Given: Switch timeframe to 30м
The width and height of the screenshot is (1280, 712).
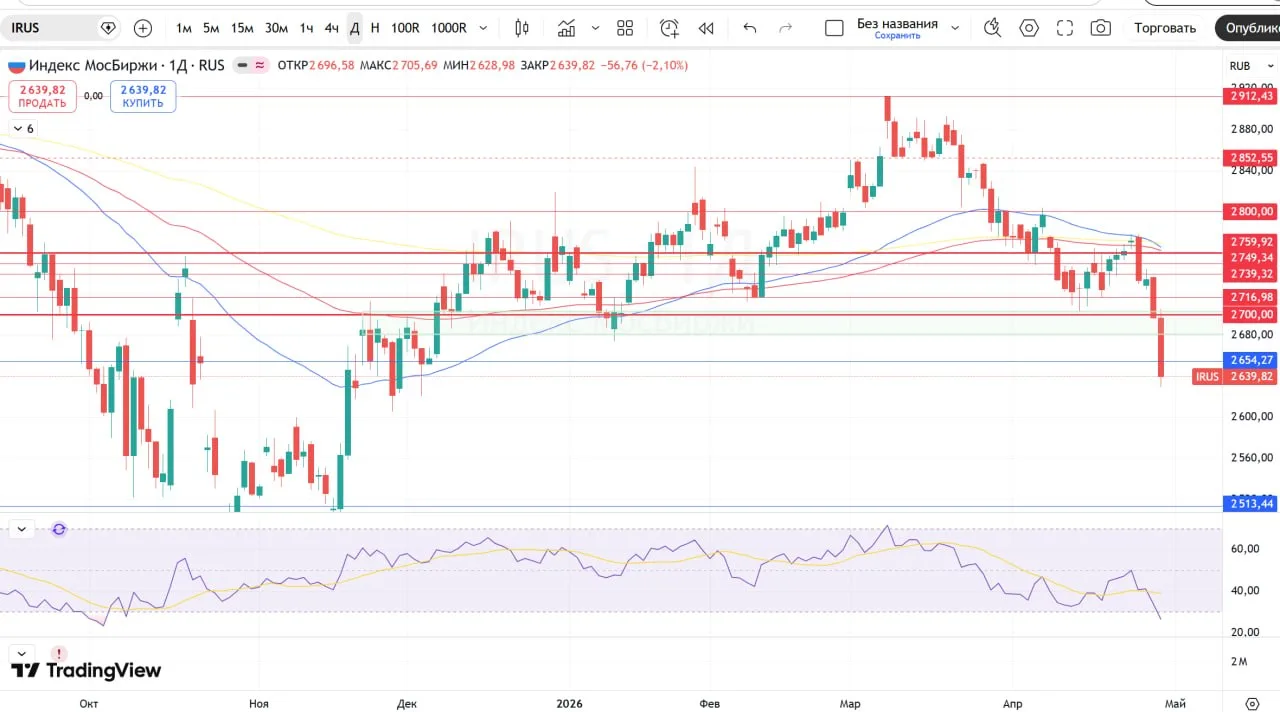Looking at the screenshot, I should 276,28.
